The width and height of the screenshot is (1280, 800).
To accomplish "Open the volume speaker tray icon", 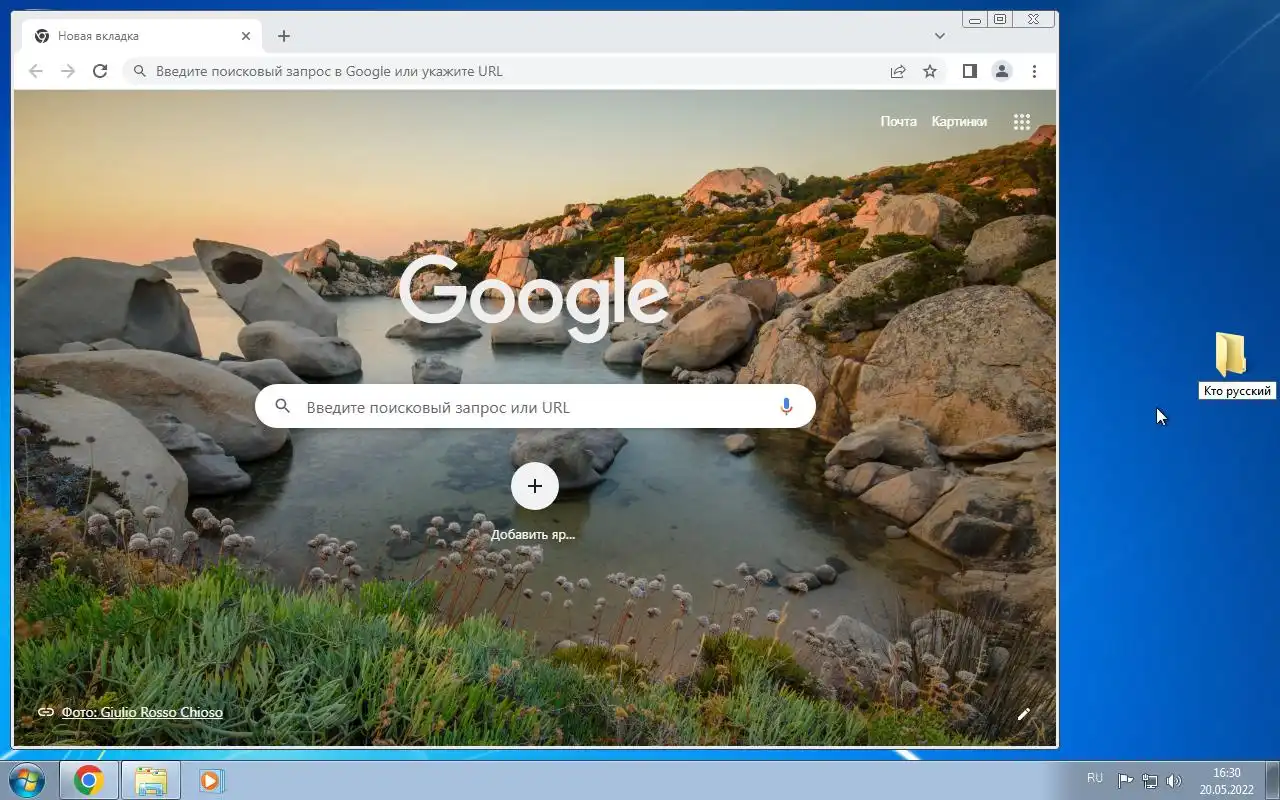I will point(1174,781).
